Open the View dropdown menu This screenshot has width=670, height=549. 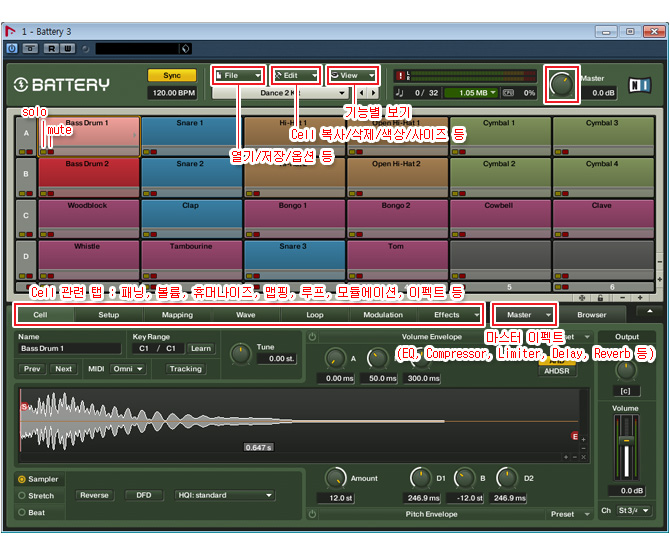pos(353,75)
